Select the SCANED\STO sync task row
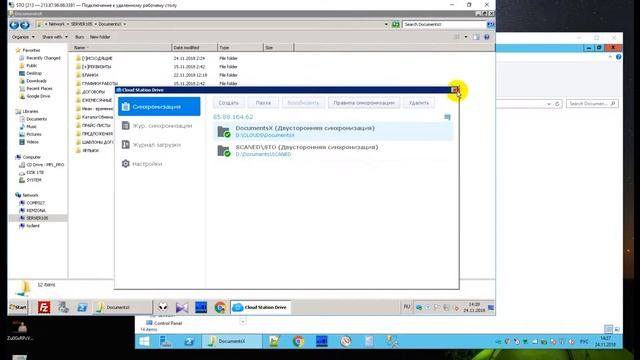Viewport: 640px width, 360px height. click(x=333, y=150)
